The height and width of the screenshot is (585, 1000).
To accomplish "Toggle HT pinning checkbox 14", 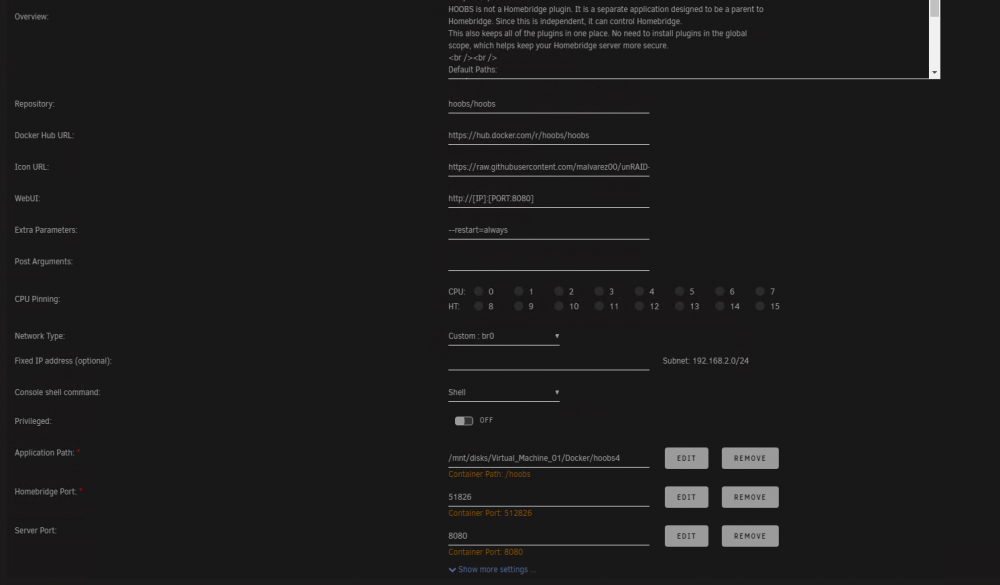I will point(719,306).
